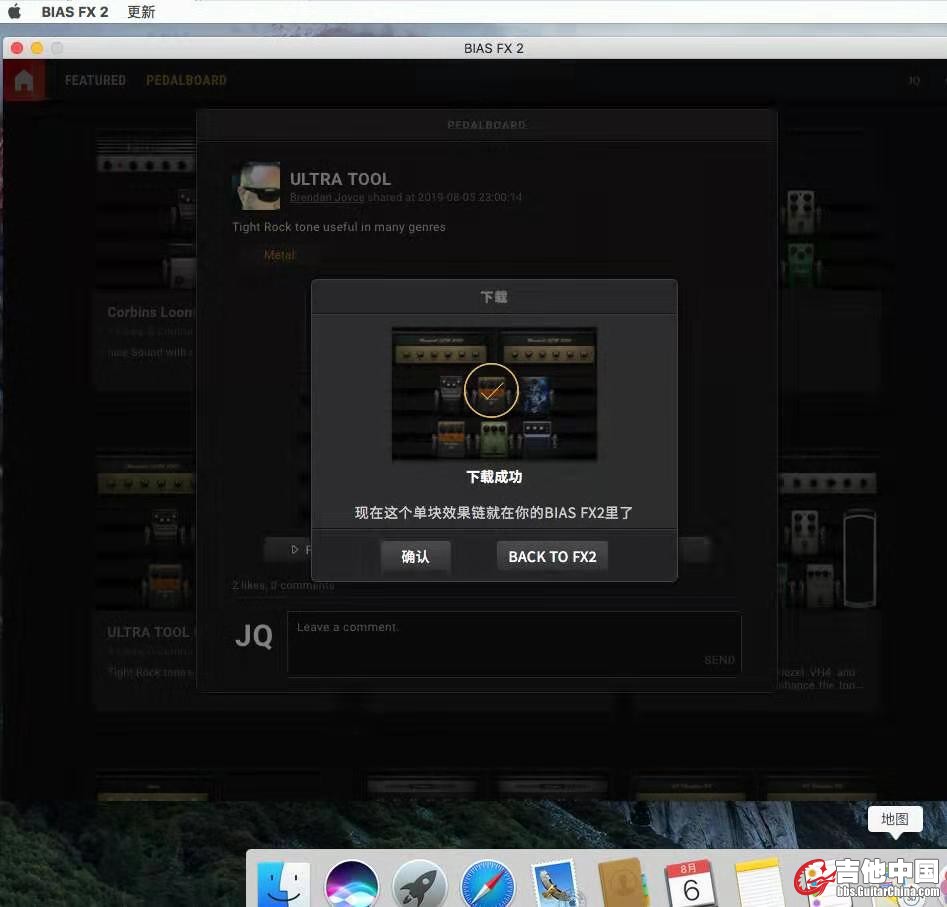The width and height of the screenshot is (947, 907).
Task: Open Safari compass icon in Dock
Action: pyautogui.click(x=488, y=885)
